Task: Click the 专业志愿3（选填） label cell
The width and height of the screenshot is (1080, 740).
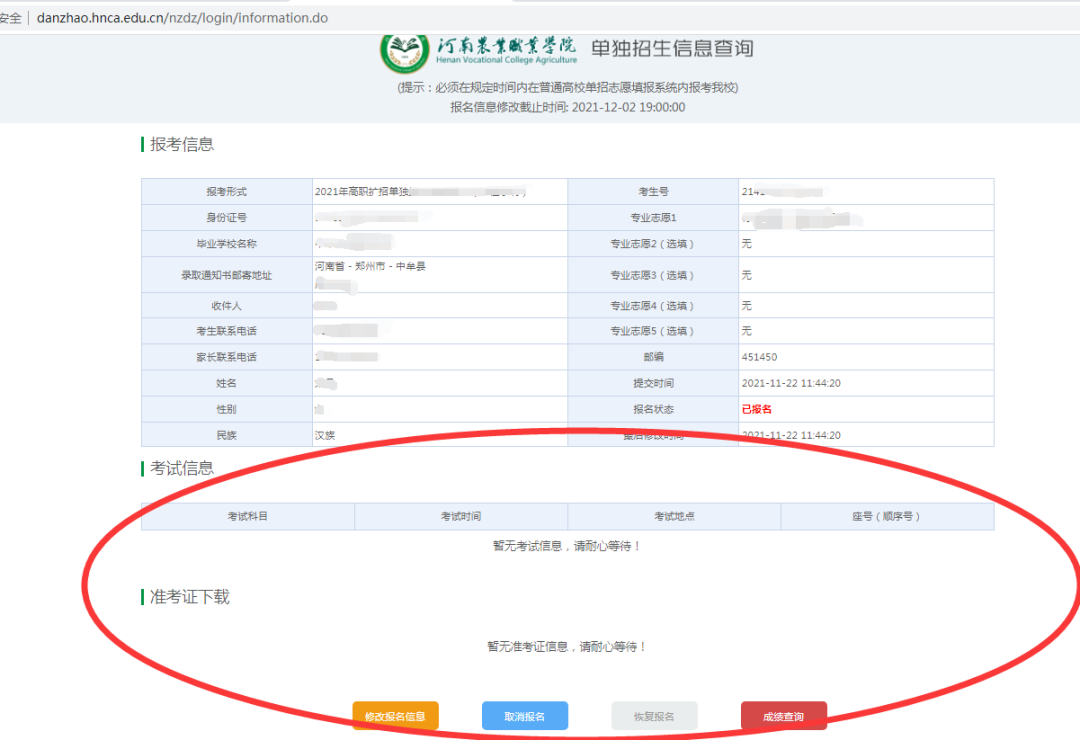Action: (653, 275)
